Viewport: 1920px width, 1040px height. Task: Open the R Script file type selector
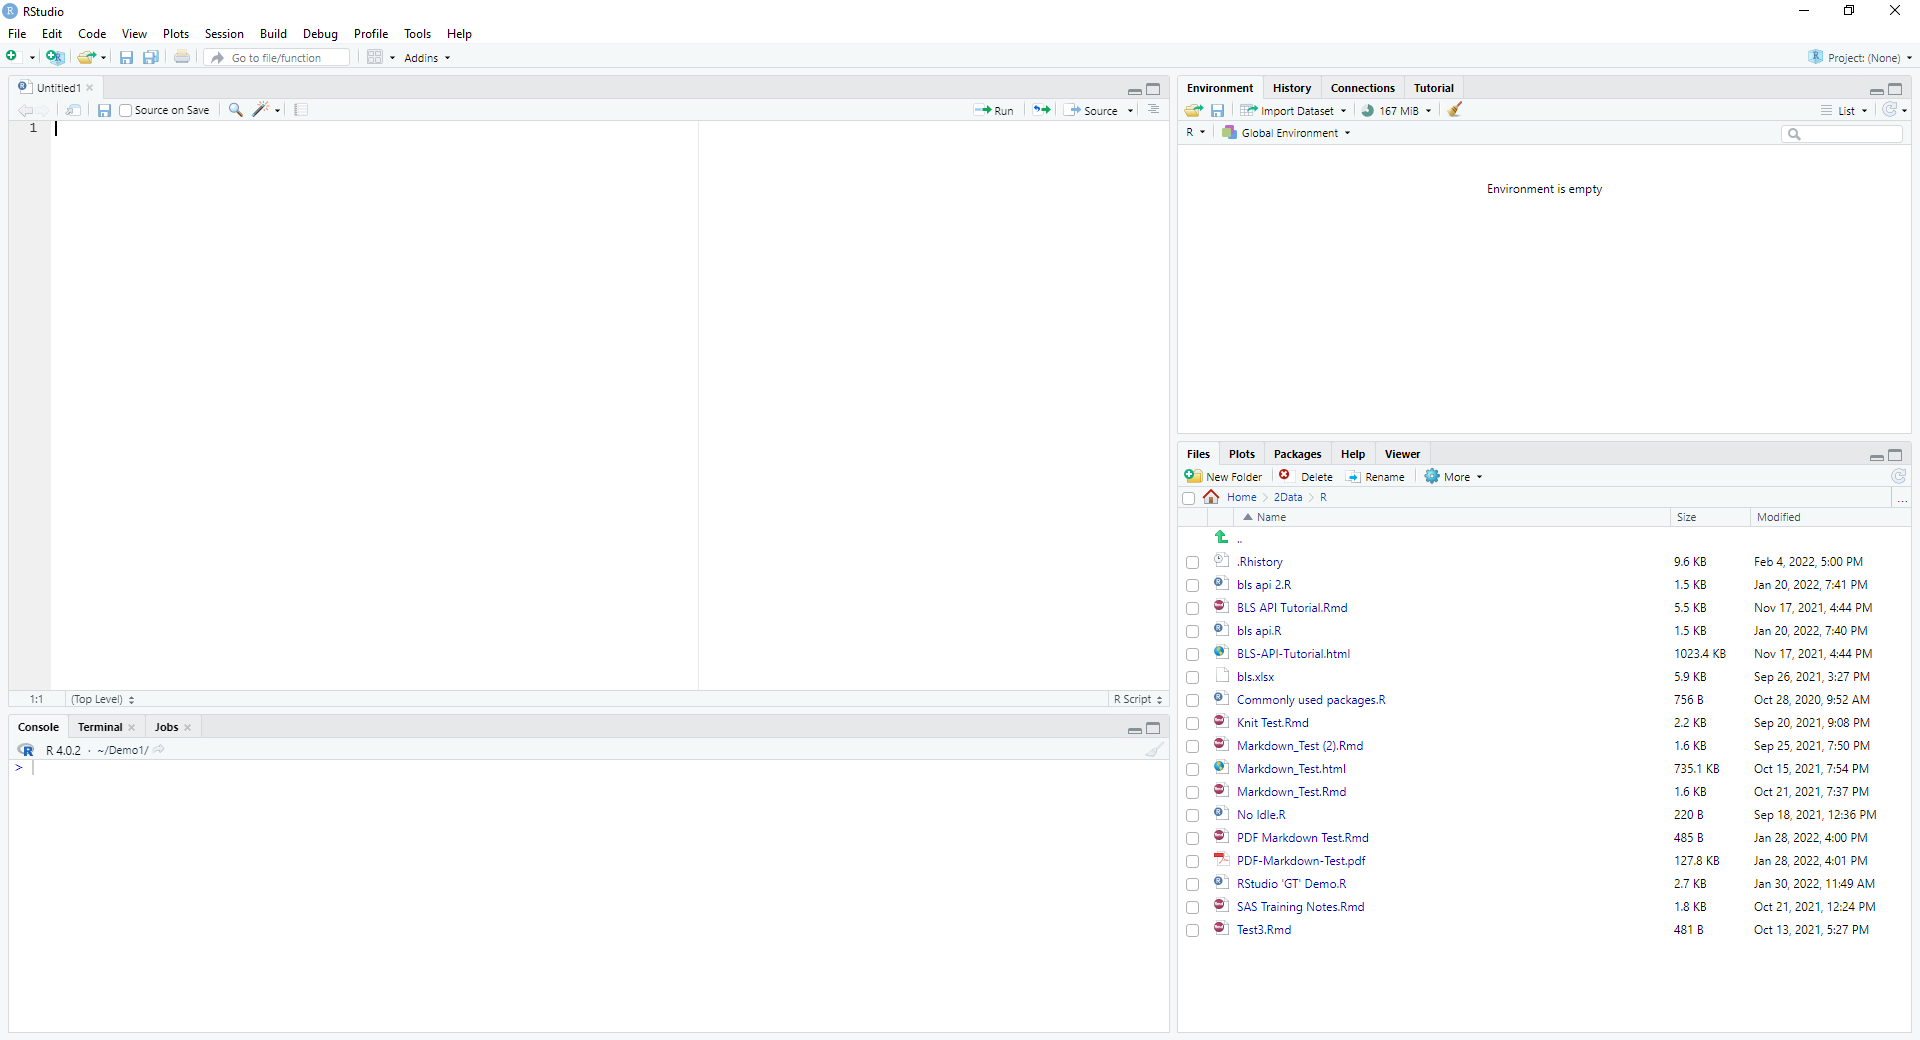[1138, 699]
